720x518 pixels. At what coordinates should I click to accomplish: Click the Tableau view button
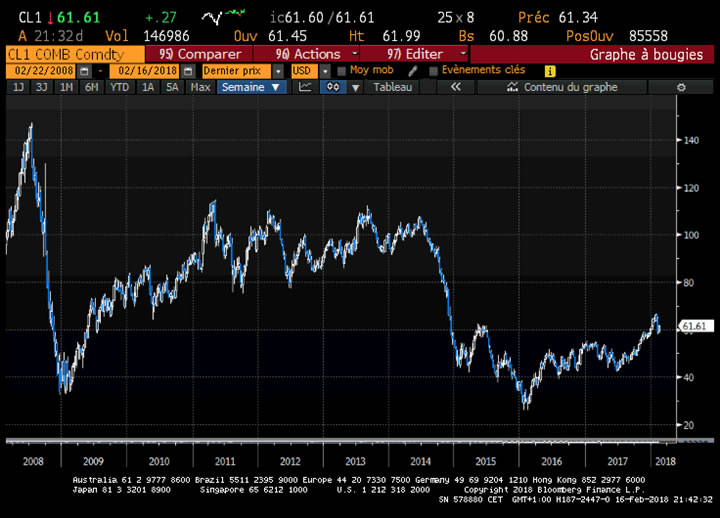(393, 88)
